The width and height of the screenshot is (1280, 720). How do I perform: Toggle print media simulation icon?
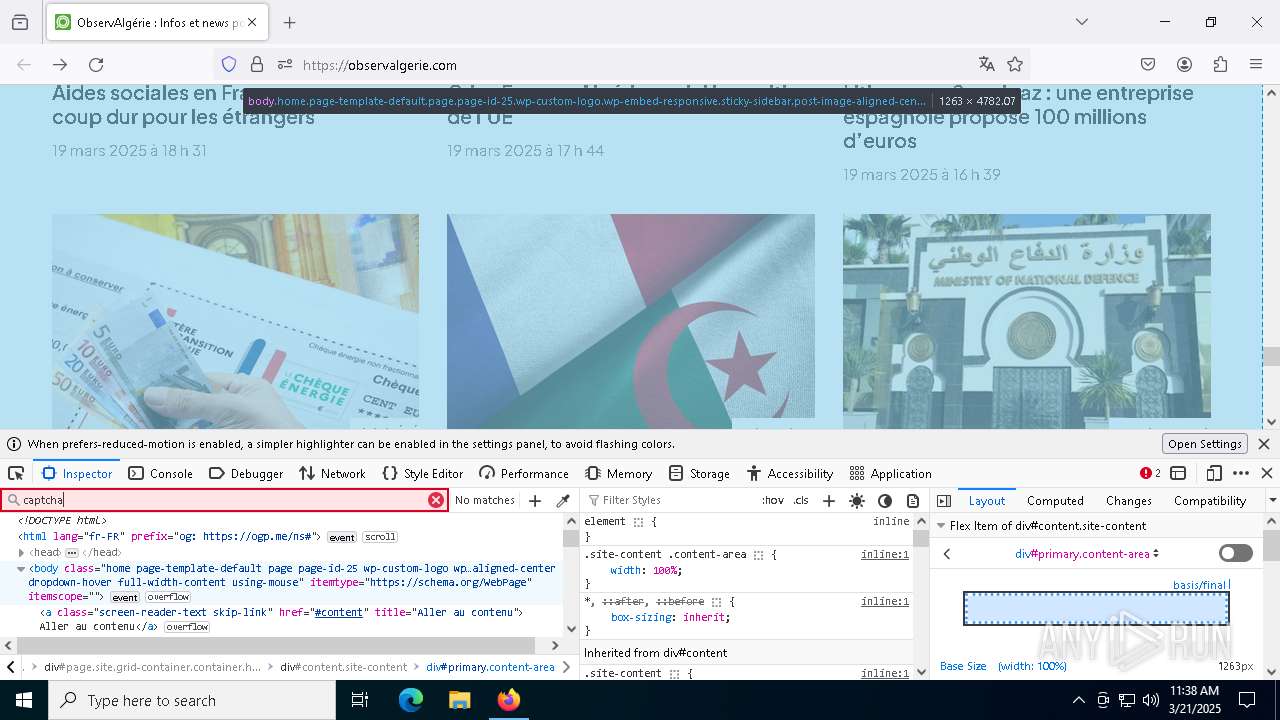[x=913, y=500]
